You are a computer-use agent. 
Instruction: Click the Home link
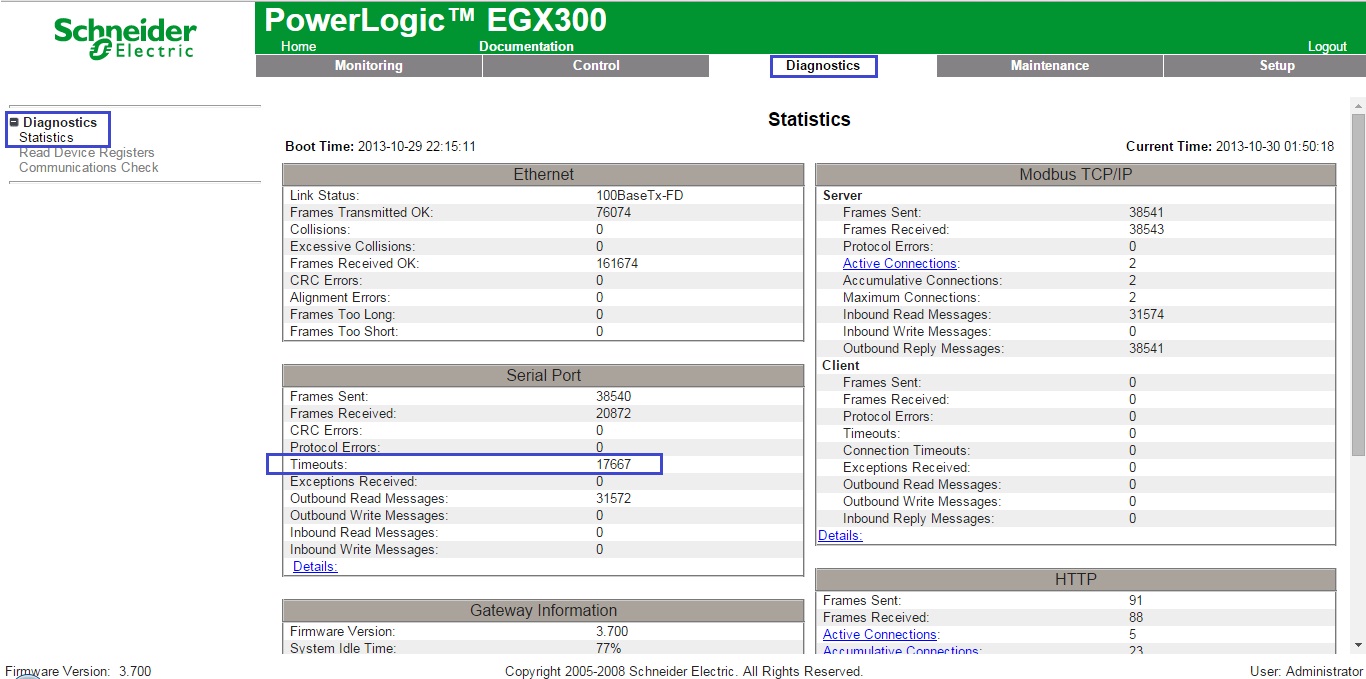pyautogui.click(x=298, y=46)
